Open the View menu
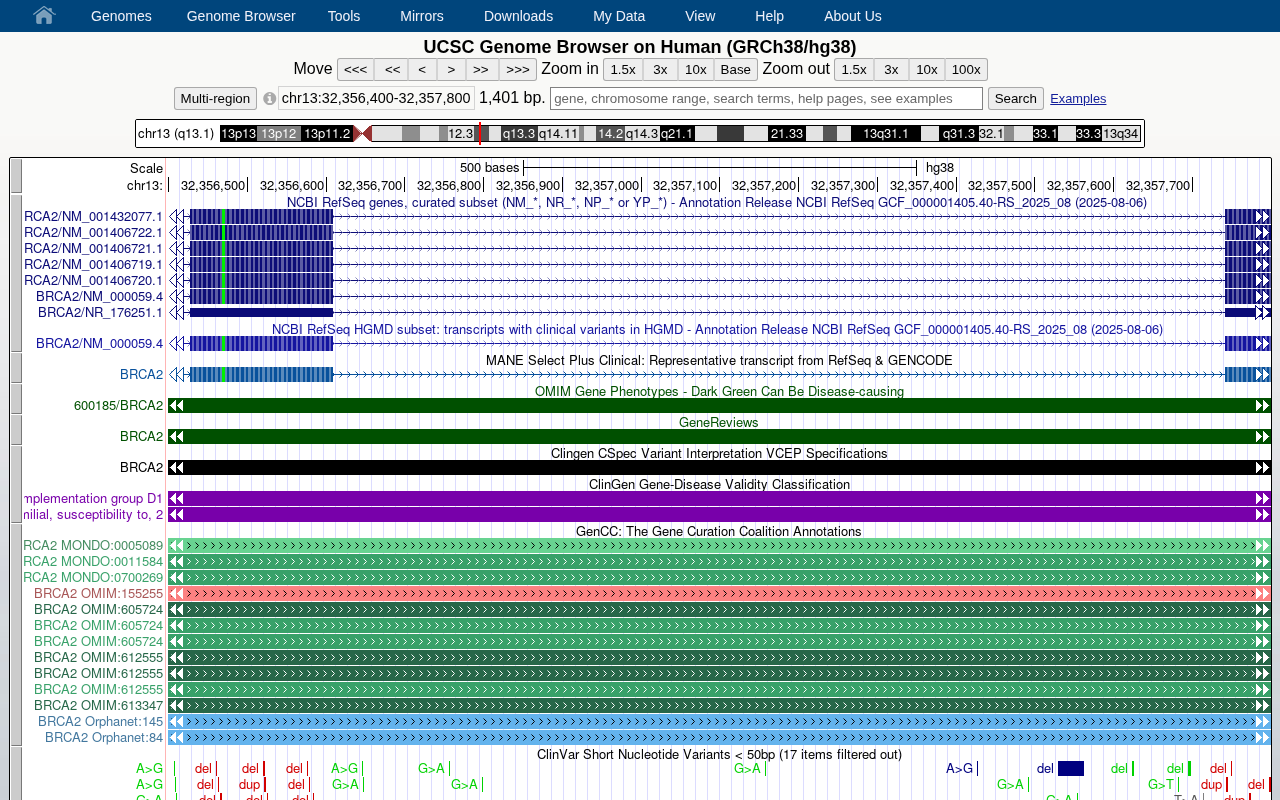Viewport: 1280px width, 800px height. 700,16
